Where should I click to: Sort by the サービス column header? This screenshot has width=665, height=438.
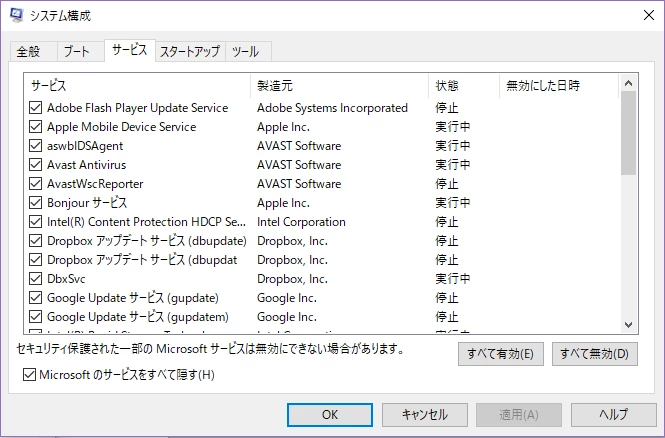click(x=138, y=86)
